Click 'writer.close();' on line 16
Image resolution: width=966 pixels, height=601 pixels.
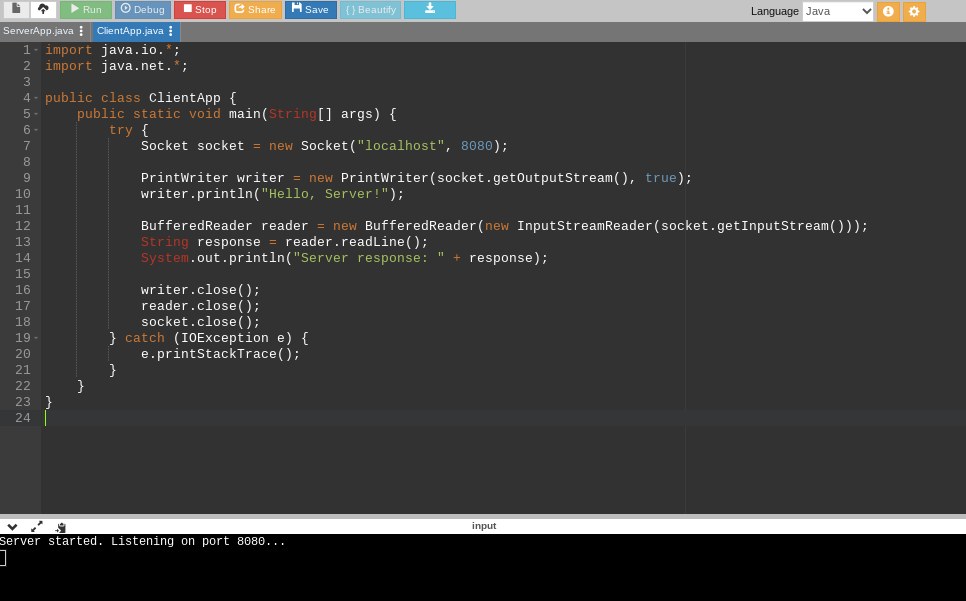click(x=201, y=290)
